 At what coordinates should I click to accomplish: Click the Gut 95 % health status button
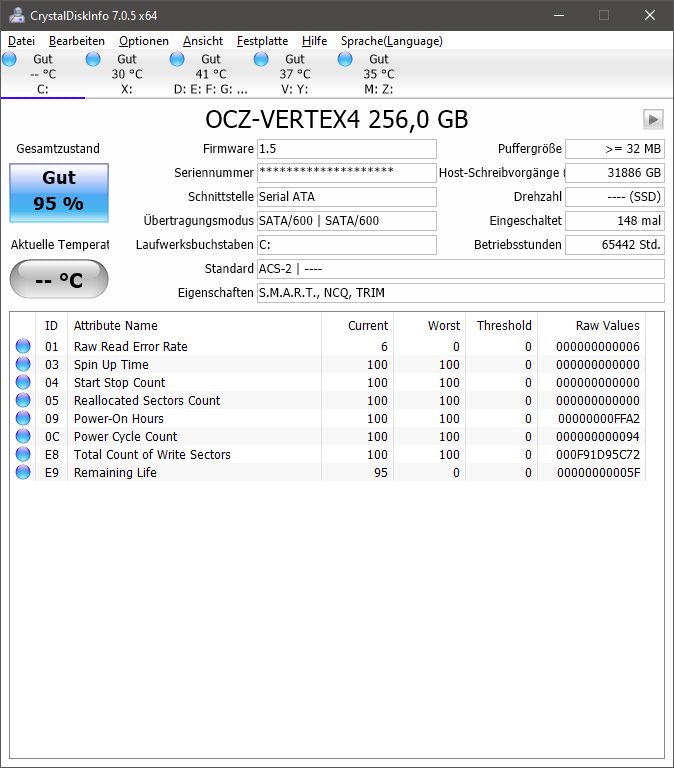point(59,193)
